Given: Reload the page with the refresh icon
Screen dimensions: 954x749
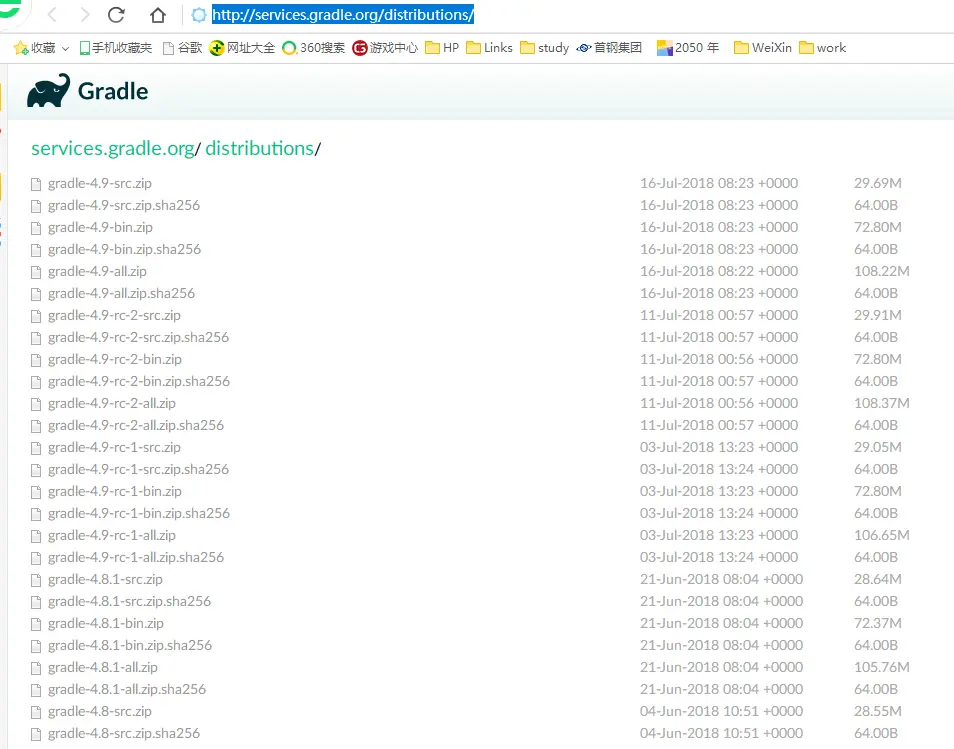Looking at the screenshot, I should [x=116, y=15].
